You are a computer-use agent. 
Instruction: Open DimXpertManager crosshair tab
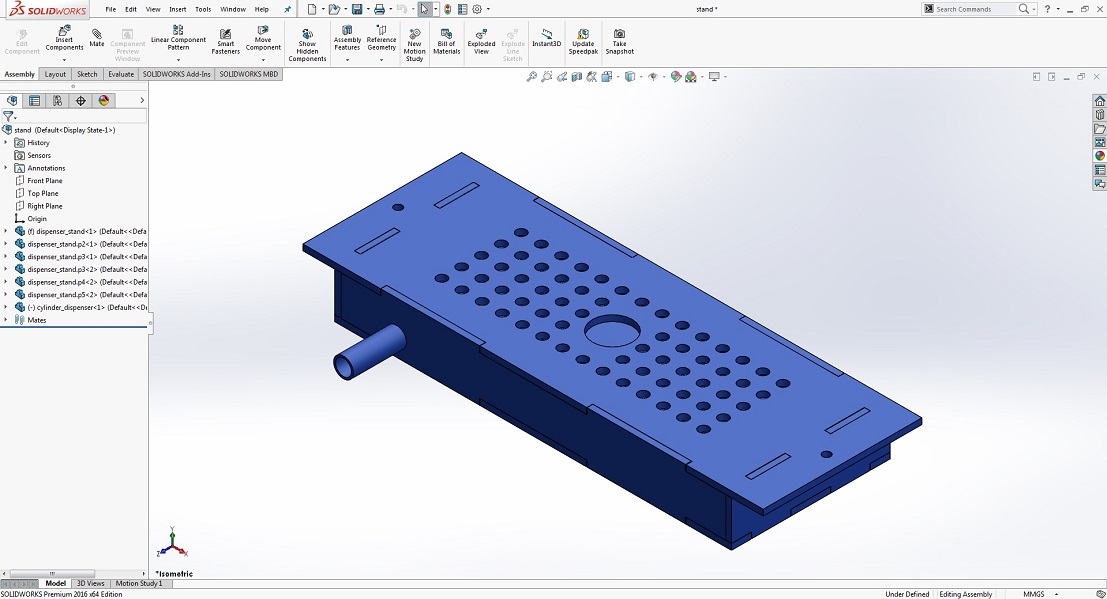click(x=80, y=100)
